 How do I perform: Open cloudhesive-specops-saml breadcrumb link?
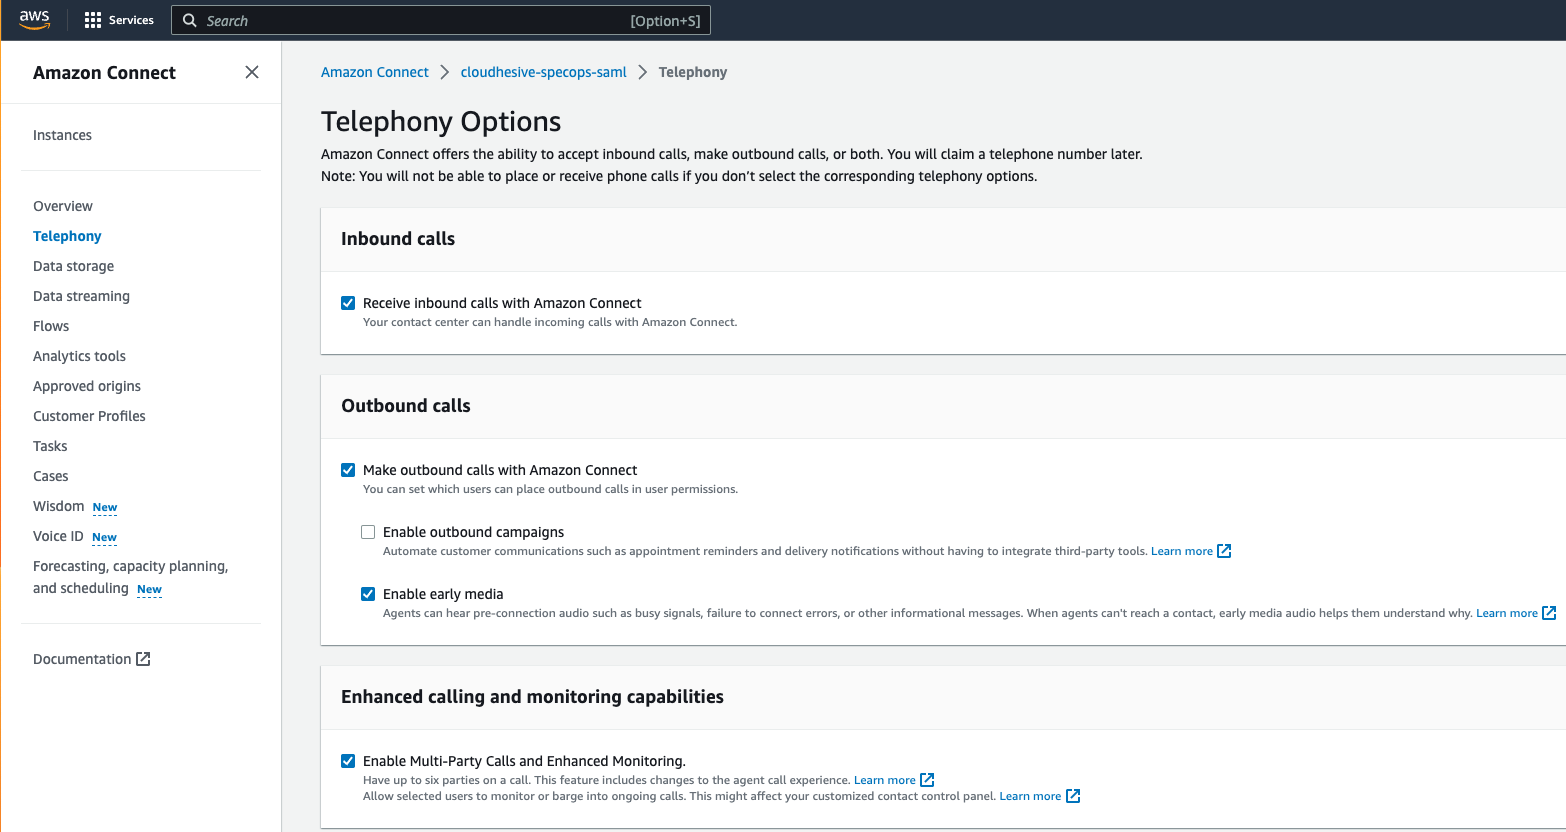click(544, 72)
